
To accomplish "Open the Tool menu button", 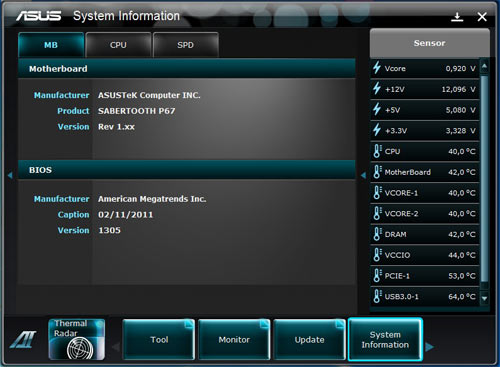I will pyautogui.click(x=159, y=340).
